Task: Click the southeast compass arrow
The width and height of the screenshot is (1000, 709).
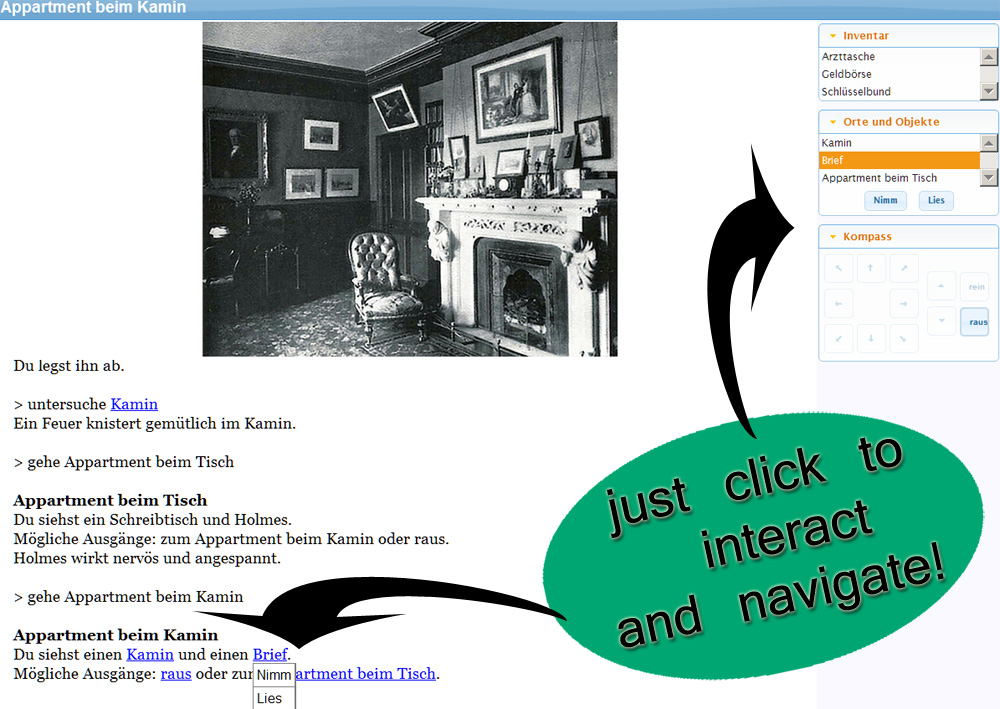Action: pos(903,339)
